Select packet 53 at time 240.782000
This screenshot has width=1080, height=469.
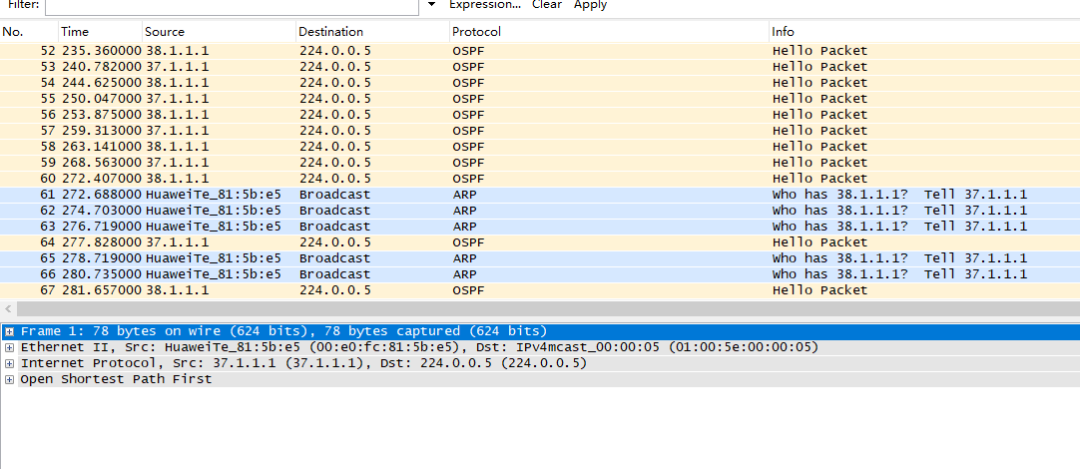click(x=540, y=67)
